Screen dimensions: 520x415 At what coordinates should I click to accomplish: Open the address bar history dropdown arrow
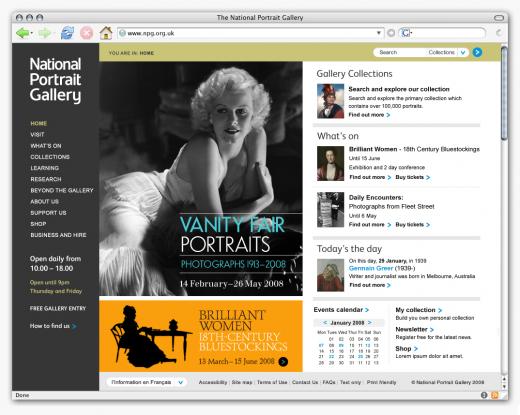point(379,33)
